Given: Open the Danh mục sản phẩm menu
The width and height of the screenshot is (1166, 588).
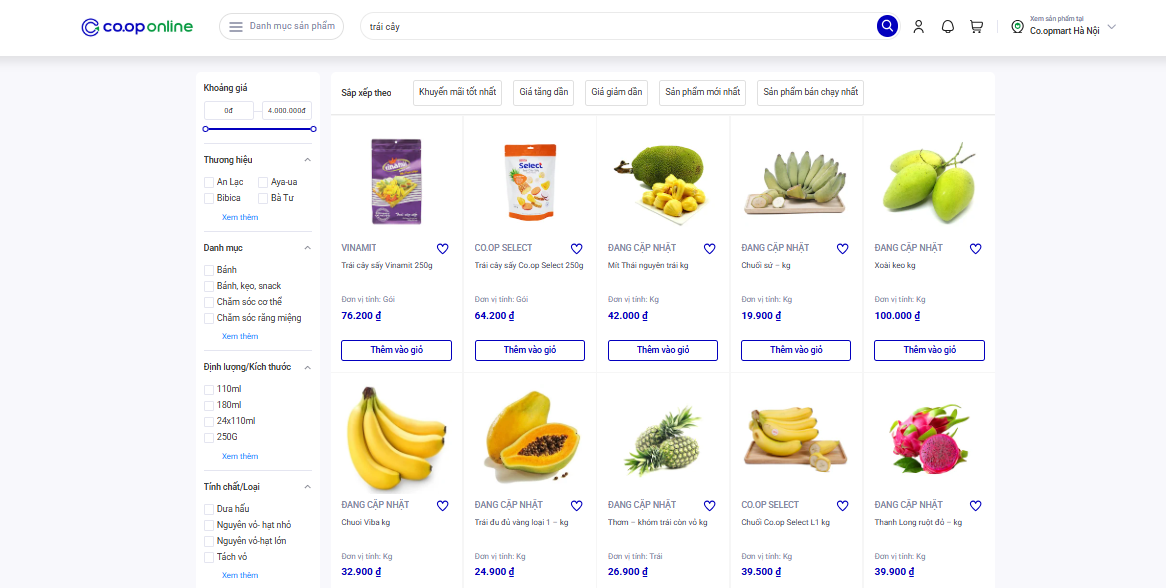Looking at the screenshot, I should pyautogui.click(x=281, y=27).
